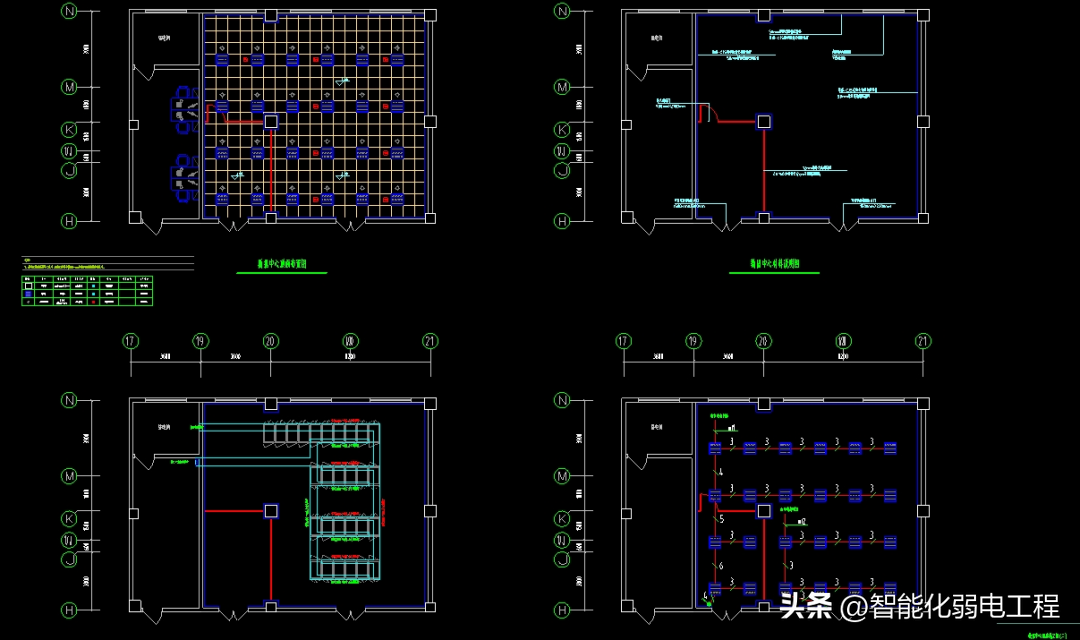Click axis bubble M of top-right plan
This screenshot has height=640, width=1080.
[x=563, y=87]
